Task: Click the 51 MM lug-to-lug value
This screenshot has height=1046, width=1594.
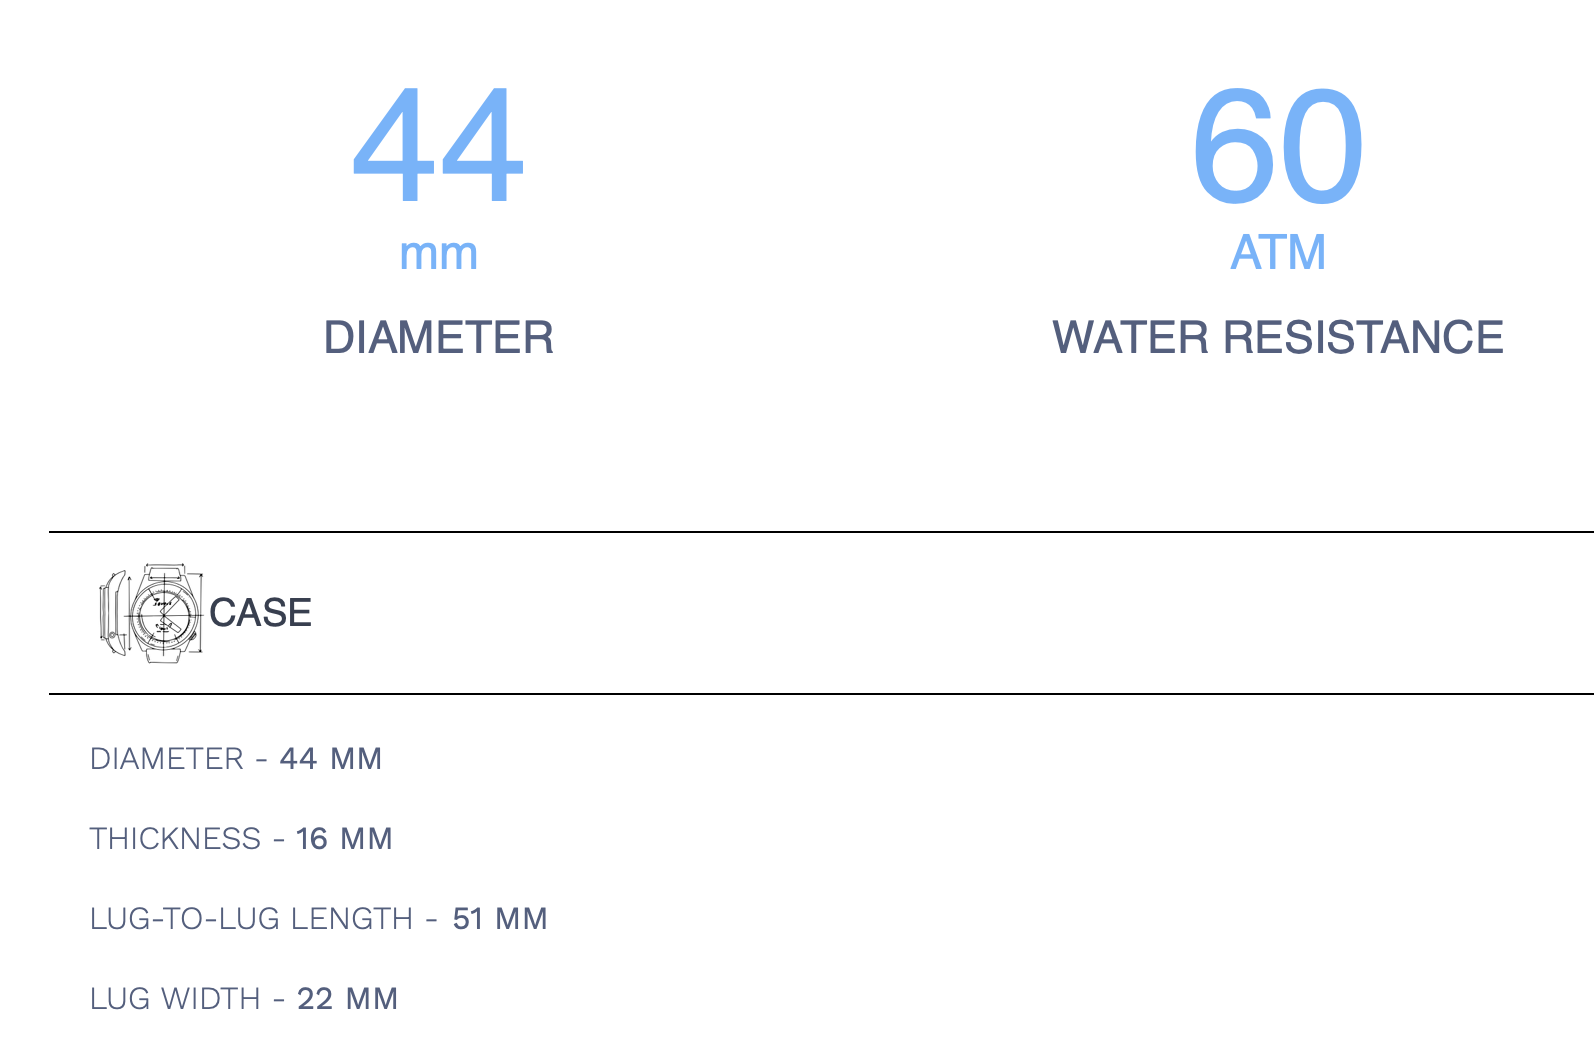Action: click(x=500, y=919)
